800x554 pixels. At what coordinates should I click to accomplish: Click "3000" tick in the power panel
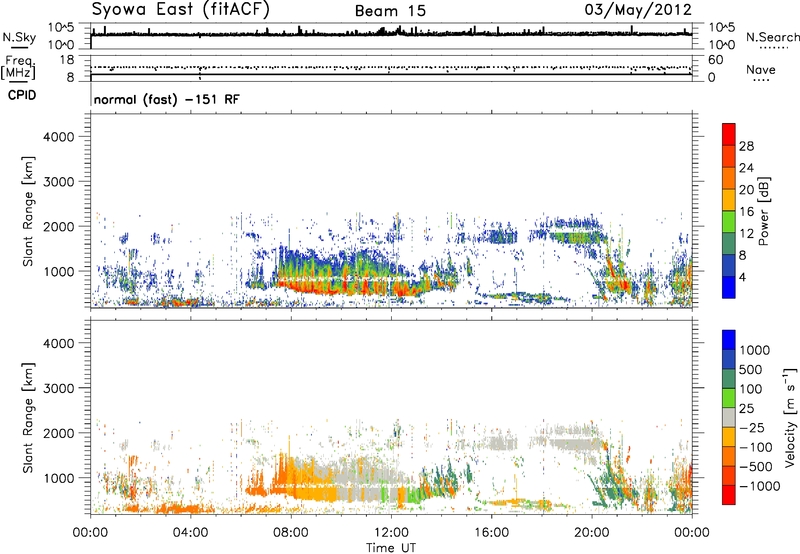[x=59, y=182]
